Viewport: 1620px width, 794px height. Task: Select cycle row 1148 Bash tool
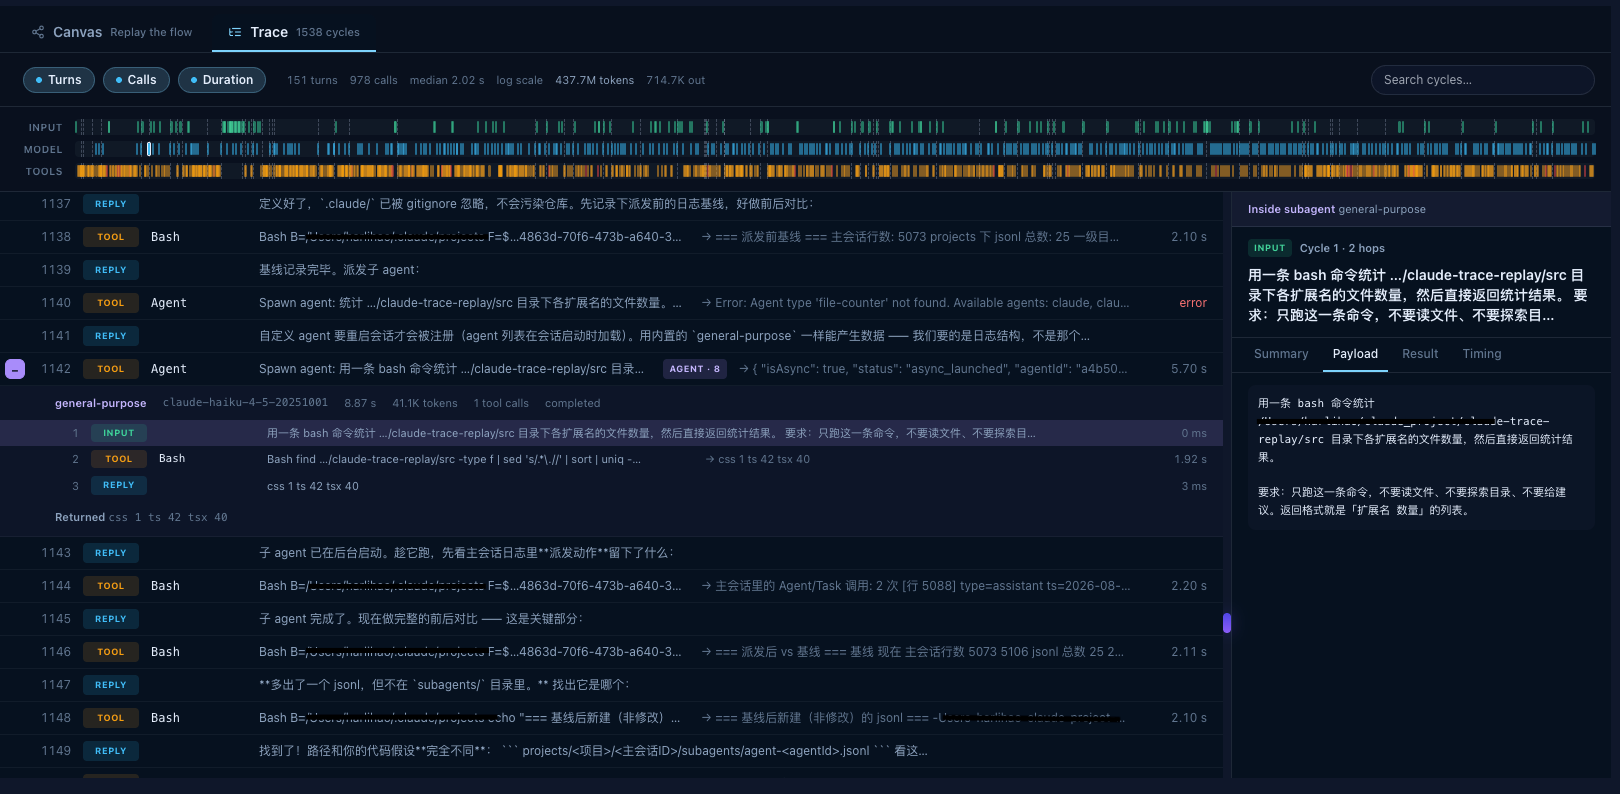point(611,718)
